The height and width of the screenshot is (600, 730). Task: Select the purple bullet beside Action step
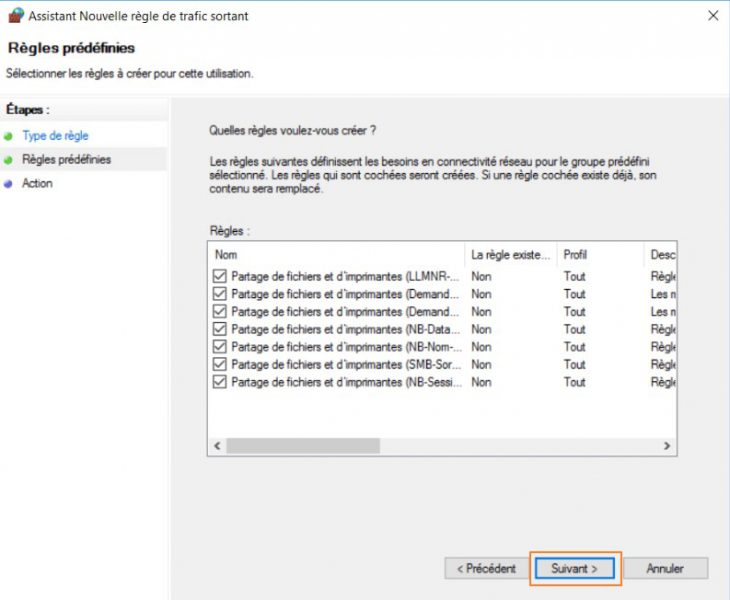(8, 184)
